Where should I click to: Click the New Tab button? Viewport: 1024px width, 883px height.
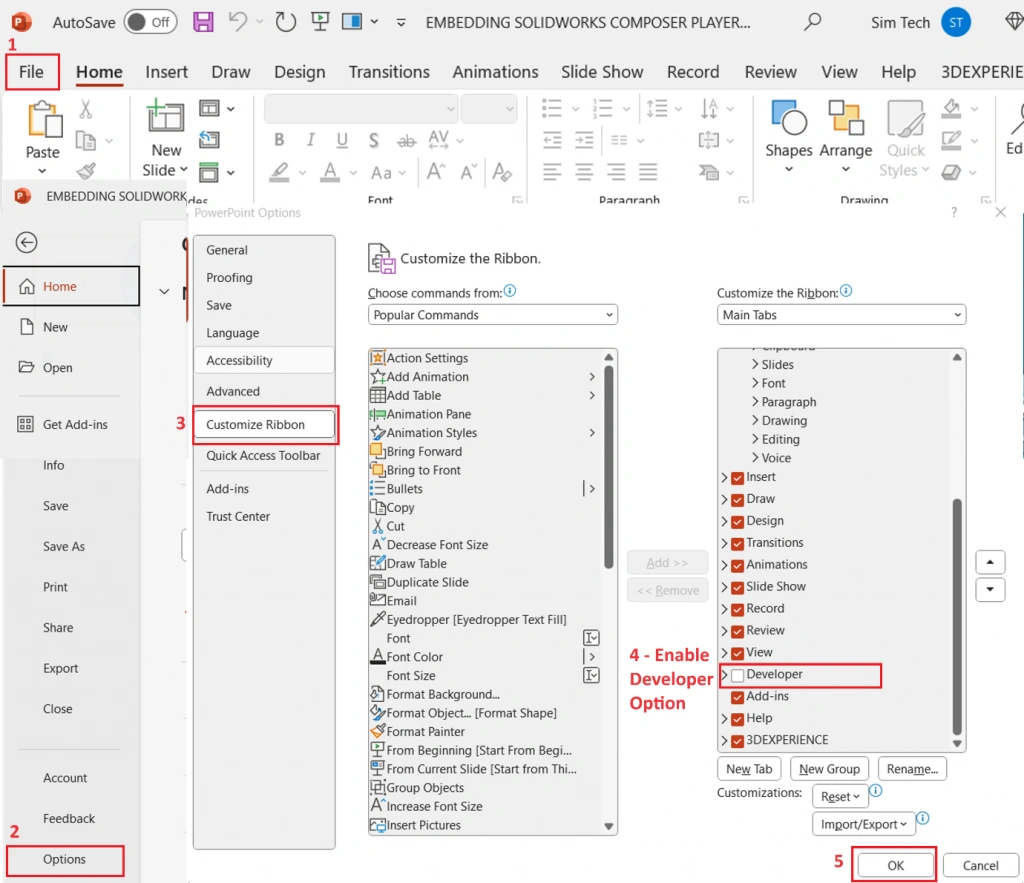click(x=749, y=769)
